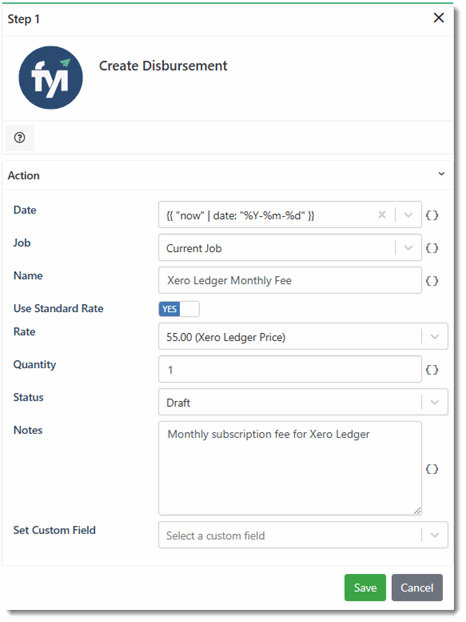Open the merge field braces beside Job

(x=432, y=248)
